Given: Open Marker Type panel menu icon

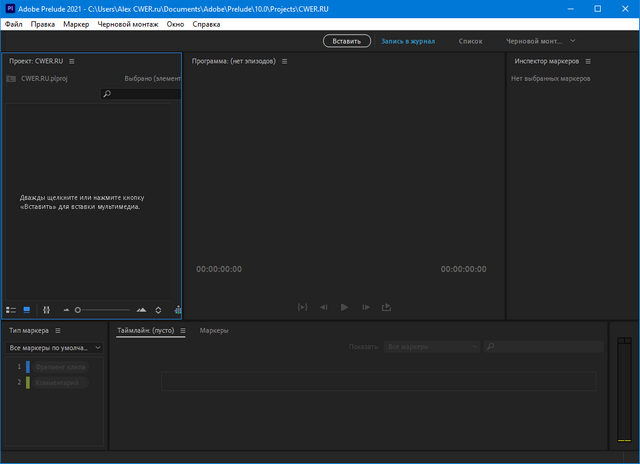Looking at the screenshot, I should [x=58, y=330].
